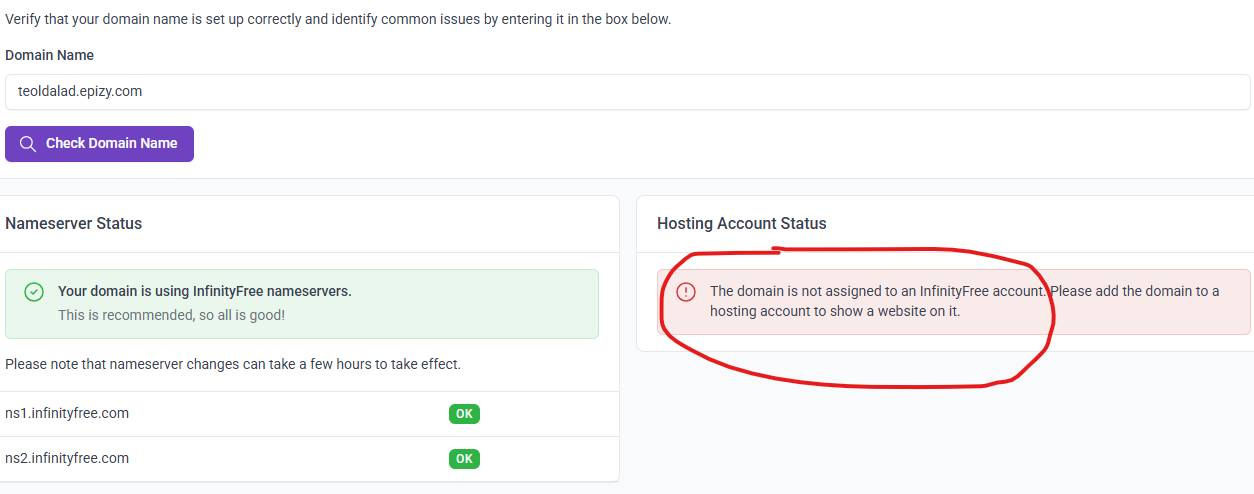Click the teoldalad.epizy.com text in the field
The image size is (1254, 494).
[x=80, y=91]
